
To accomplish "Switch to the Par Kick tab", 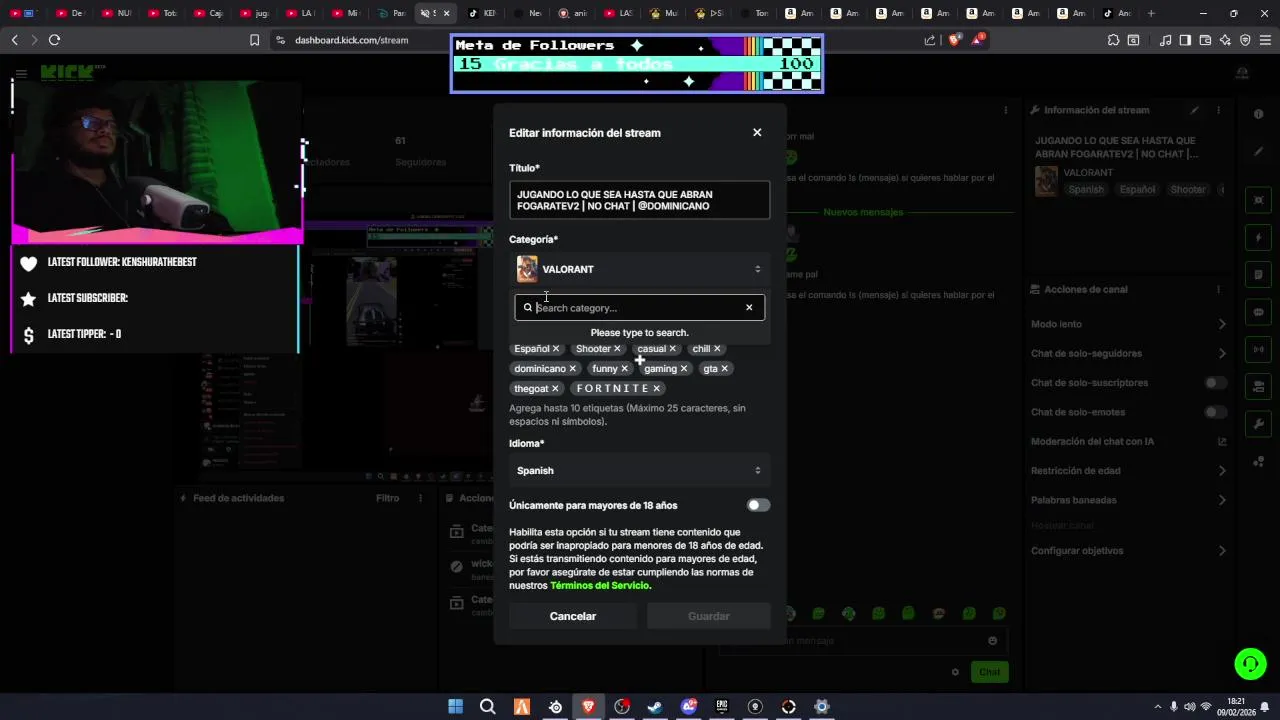I will coord(392,13).
